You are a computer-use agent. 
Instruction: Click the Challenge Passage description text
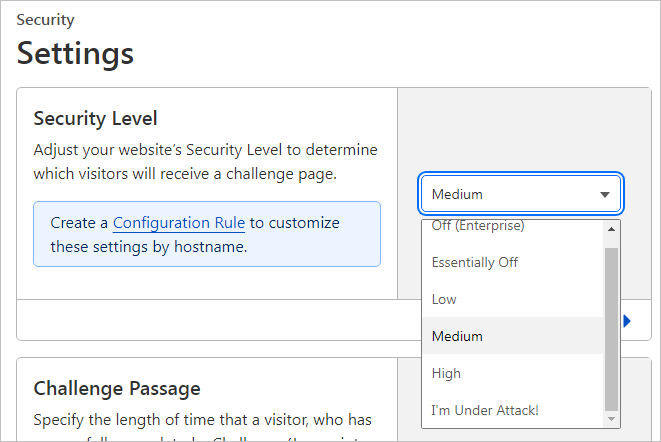(205, 419)
